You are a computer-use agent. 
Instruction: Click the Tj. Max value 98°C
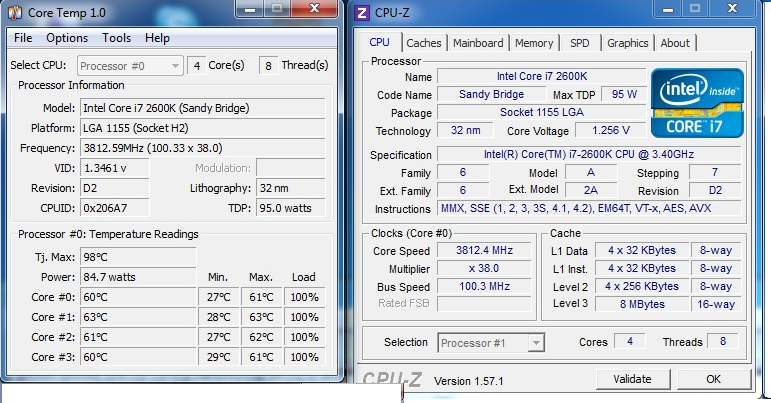tap(138, 257)
